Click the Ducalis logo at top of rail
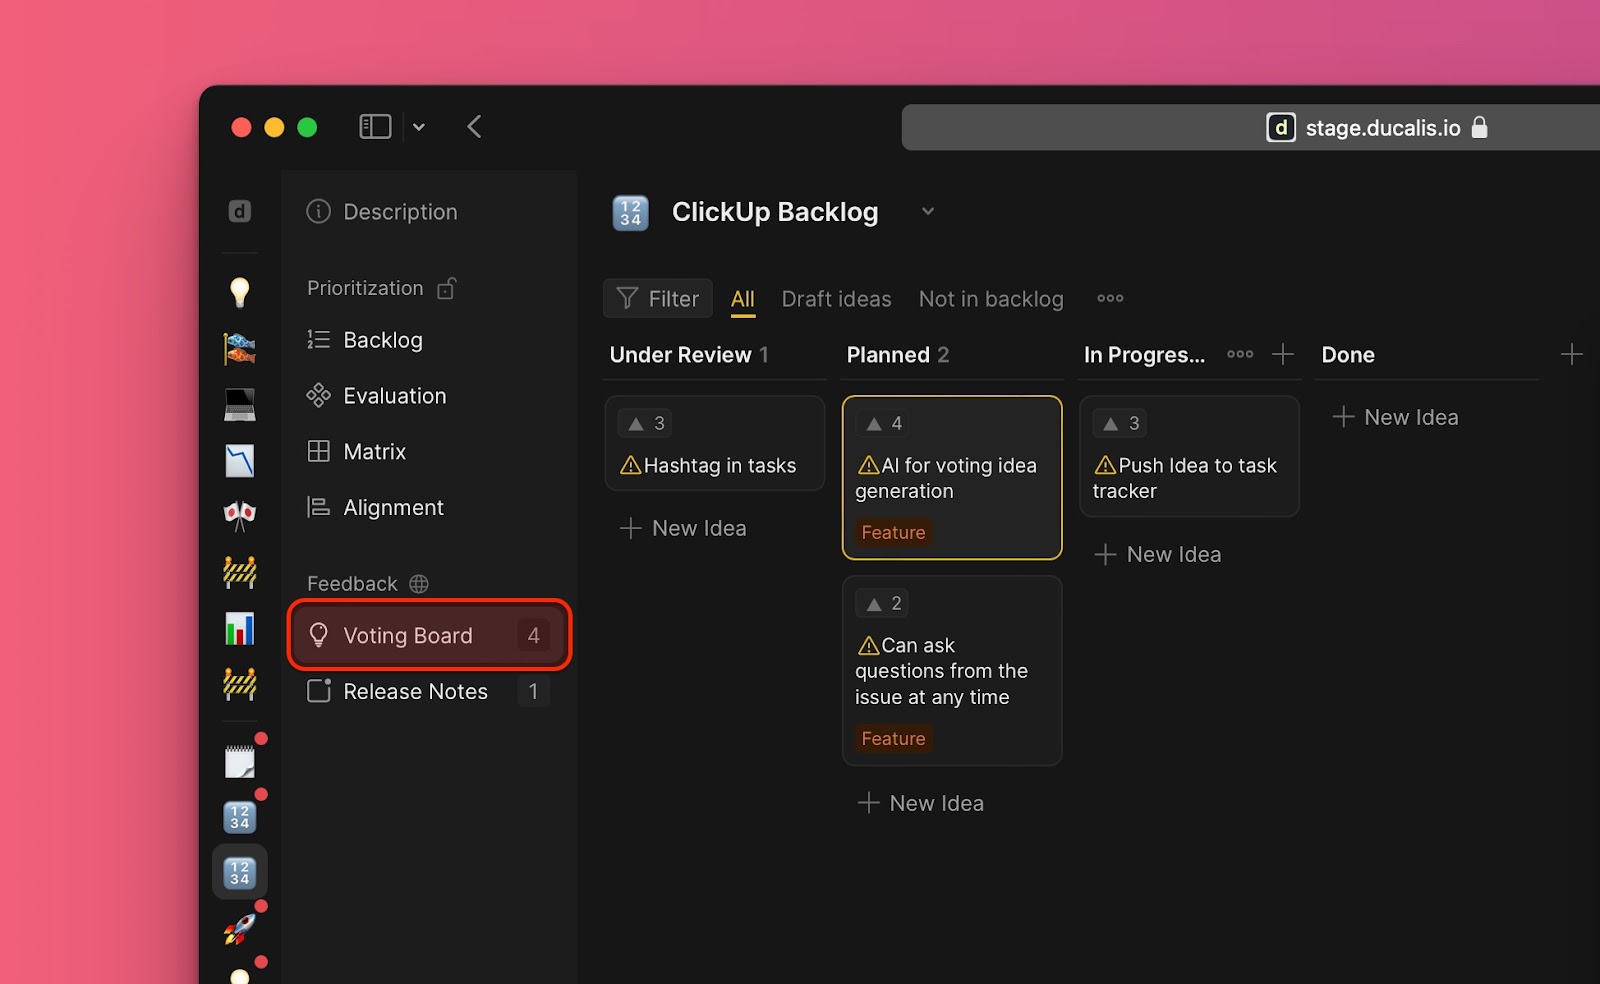Viewport: 1600px width, 984px height. [239, 212]
